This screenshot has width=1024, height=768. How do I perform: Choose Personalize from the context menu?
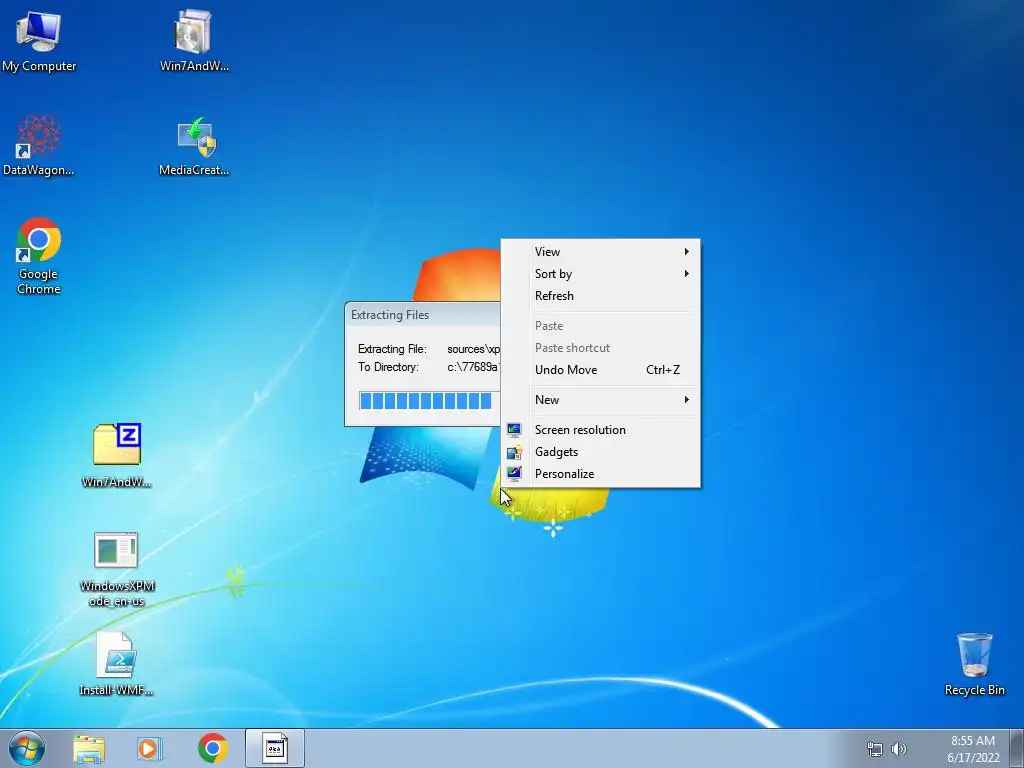pos(601,474)
